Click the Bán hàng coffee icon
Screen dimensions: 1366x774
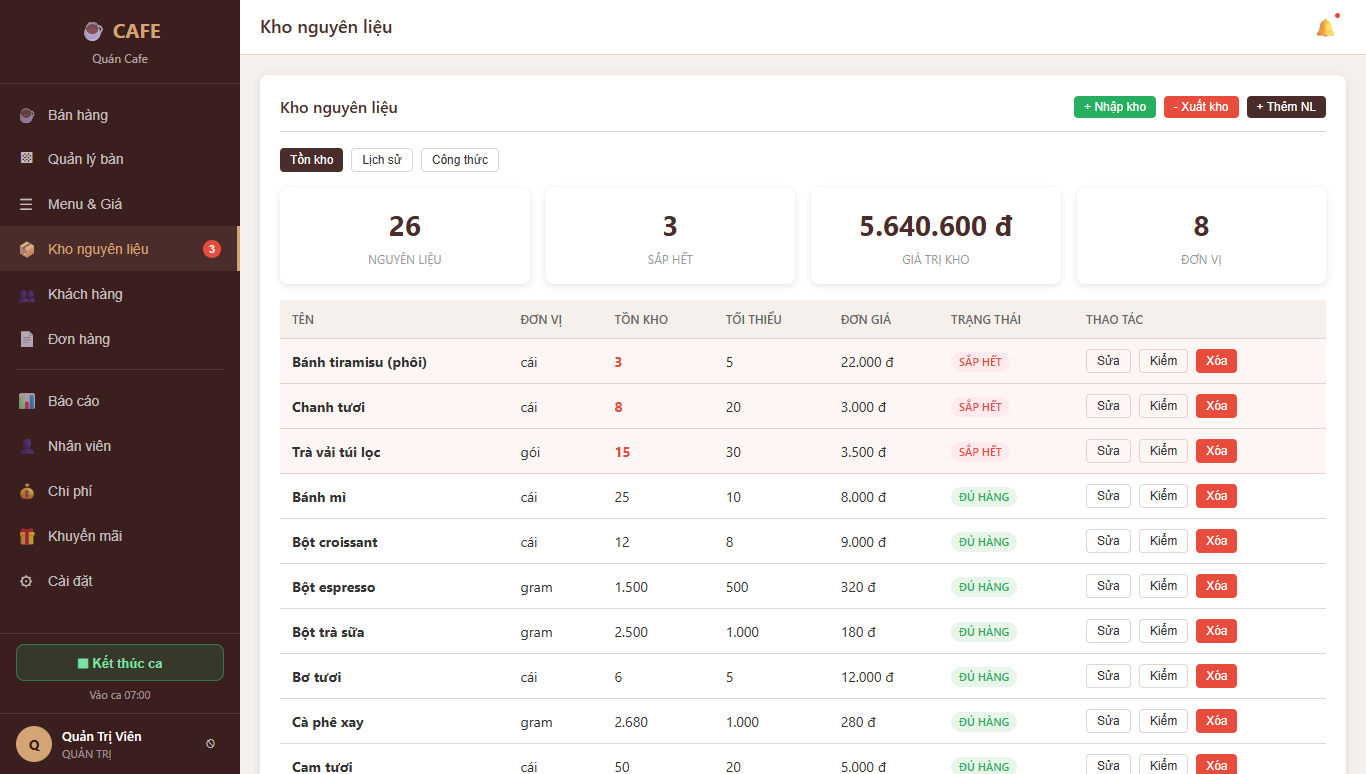click(x=27, y=115)
